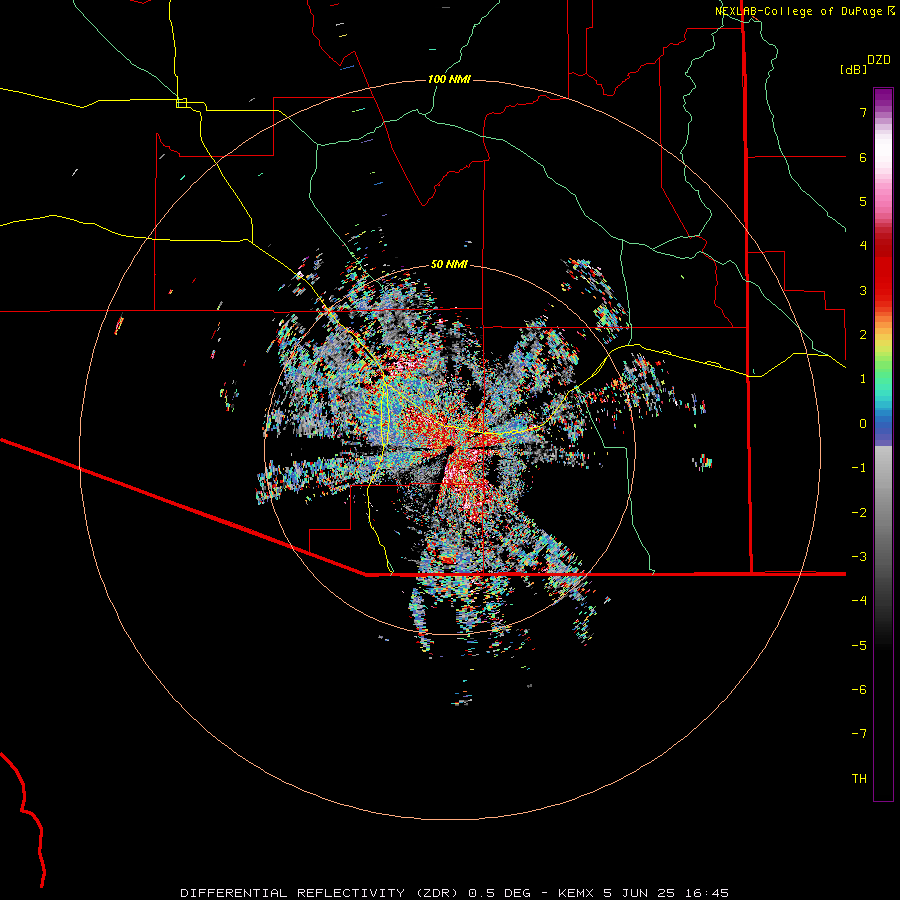The image size is (900, 900).
Task: Click the 2 value on color scale
Action: pos(863,335)
